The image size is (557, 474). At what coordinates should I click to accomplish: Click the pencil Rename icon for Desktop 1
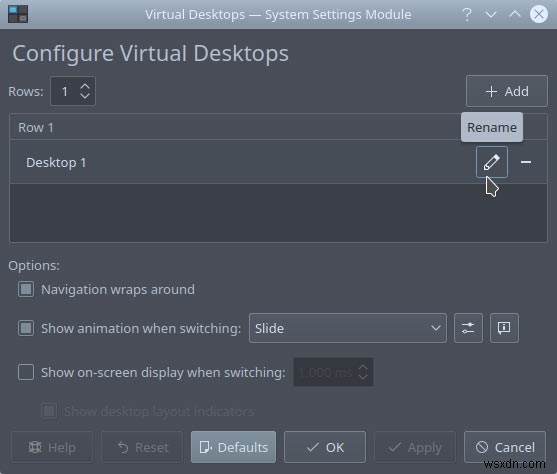pos(492,162)
